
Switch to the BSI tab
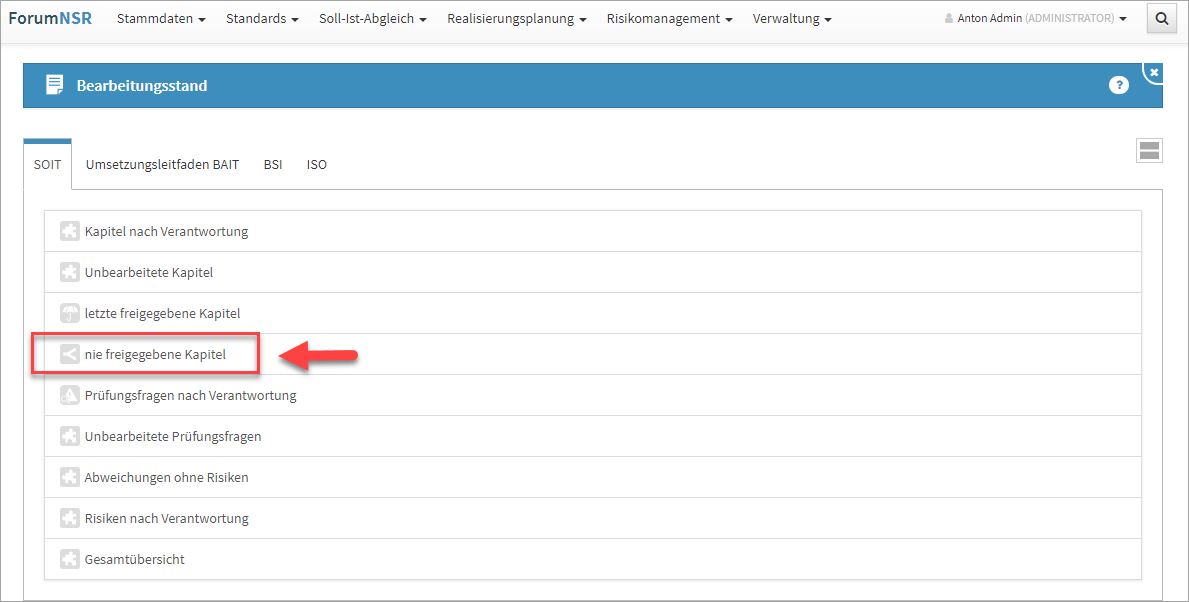click(x=273, y=165)
